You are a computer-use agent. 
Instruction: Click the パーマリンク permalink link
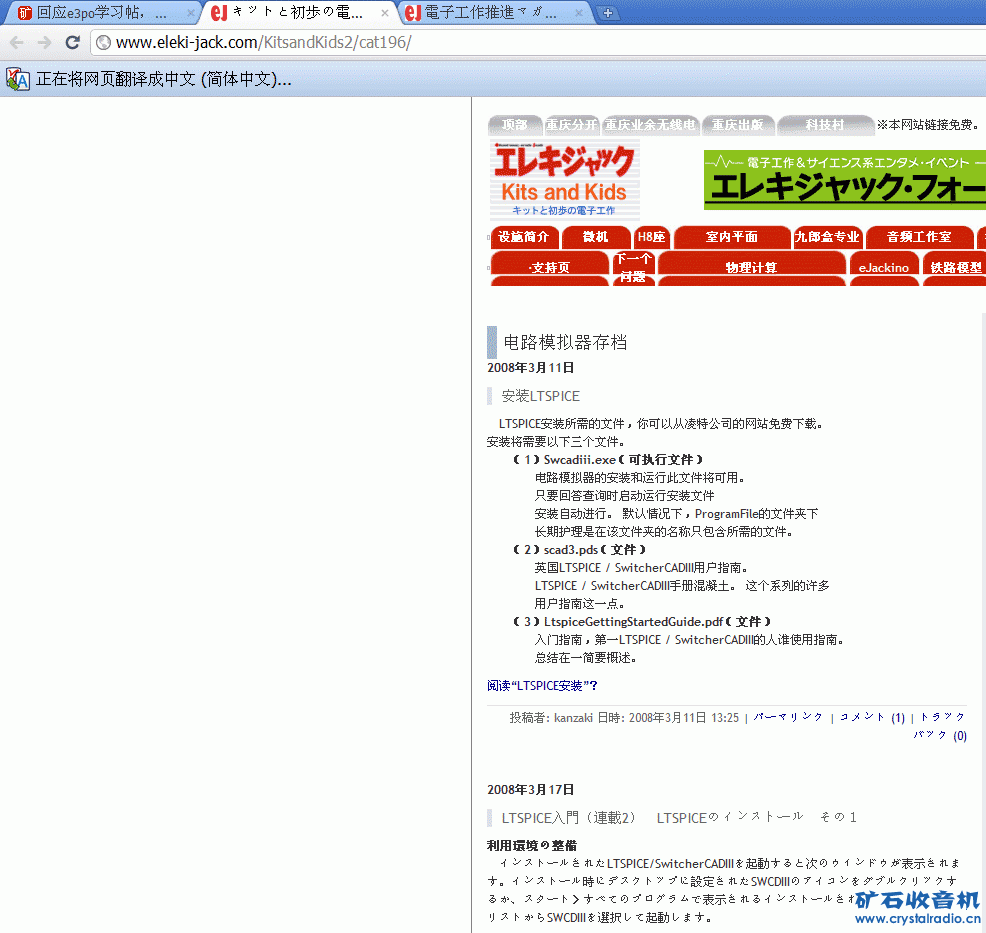(x=788, y=717)
